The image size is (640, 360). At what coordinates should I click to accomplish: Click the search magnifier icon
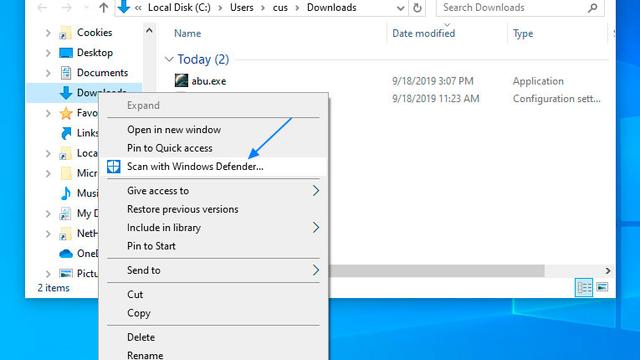coord(593,8)
